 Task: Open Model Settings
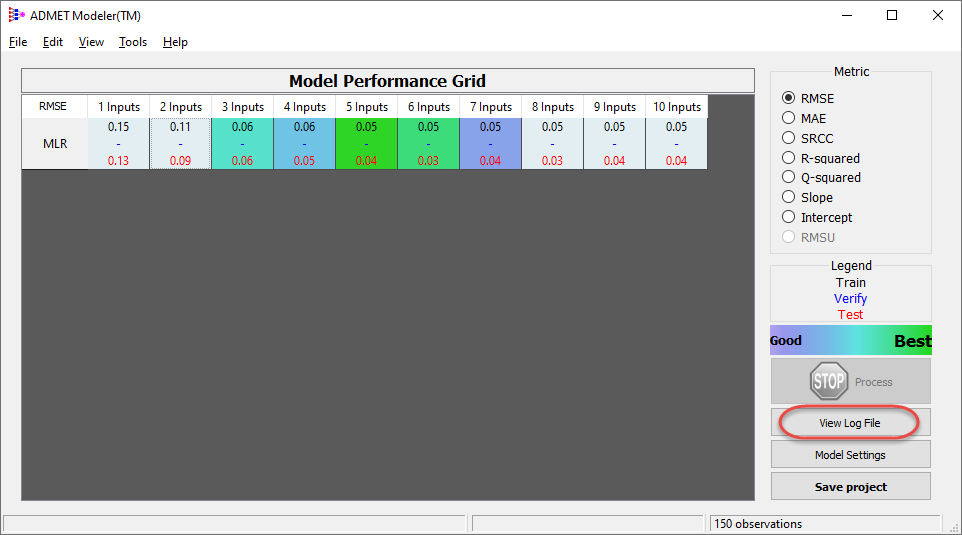pos(850,455)
